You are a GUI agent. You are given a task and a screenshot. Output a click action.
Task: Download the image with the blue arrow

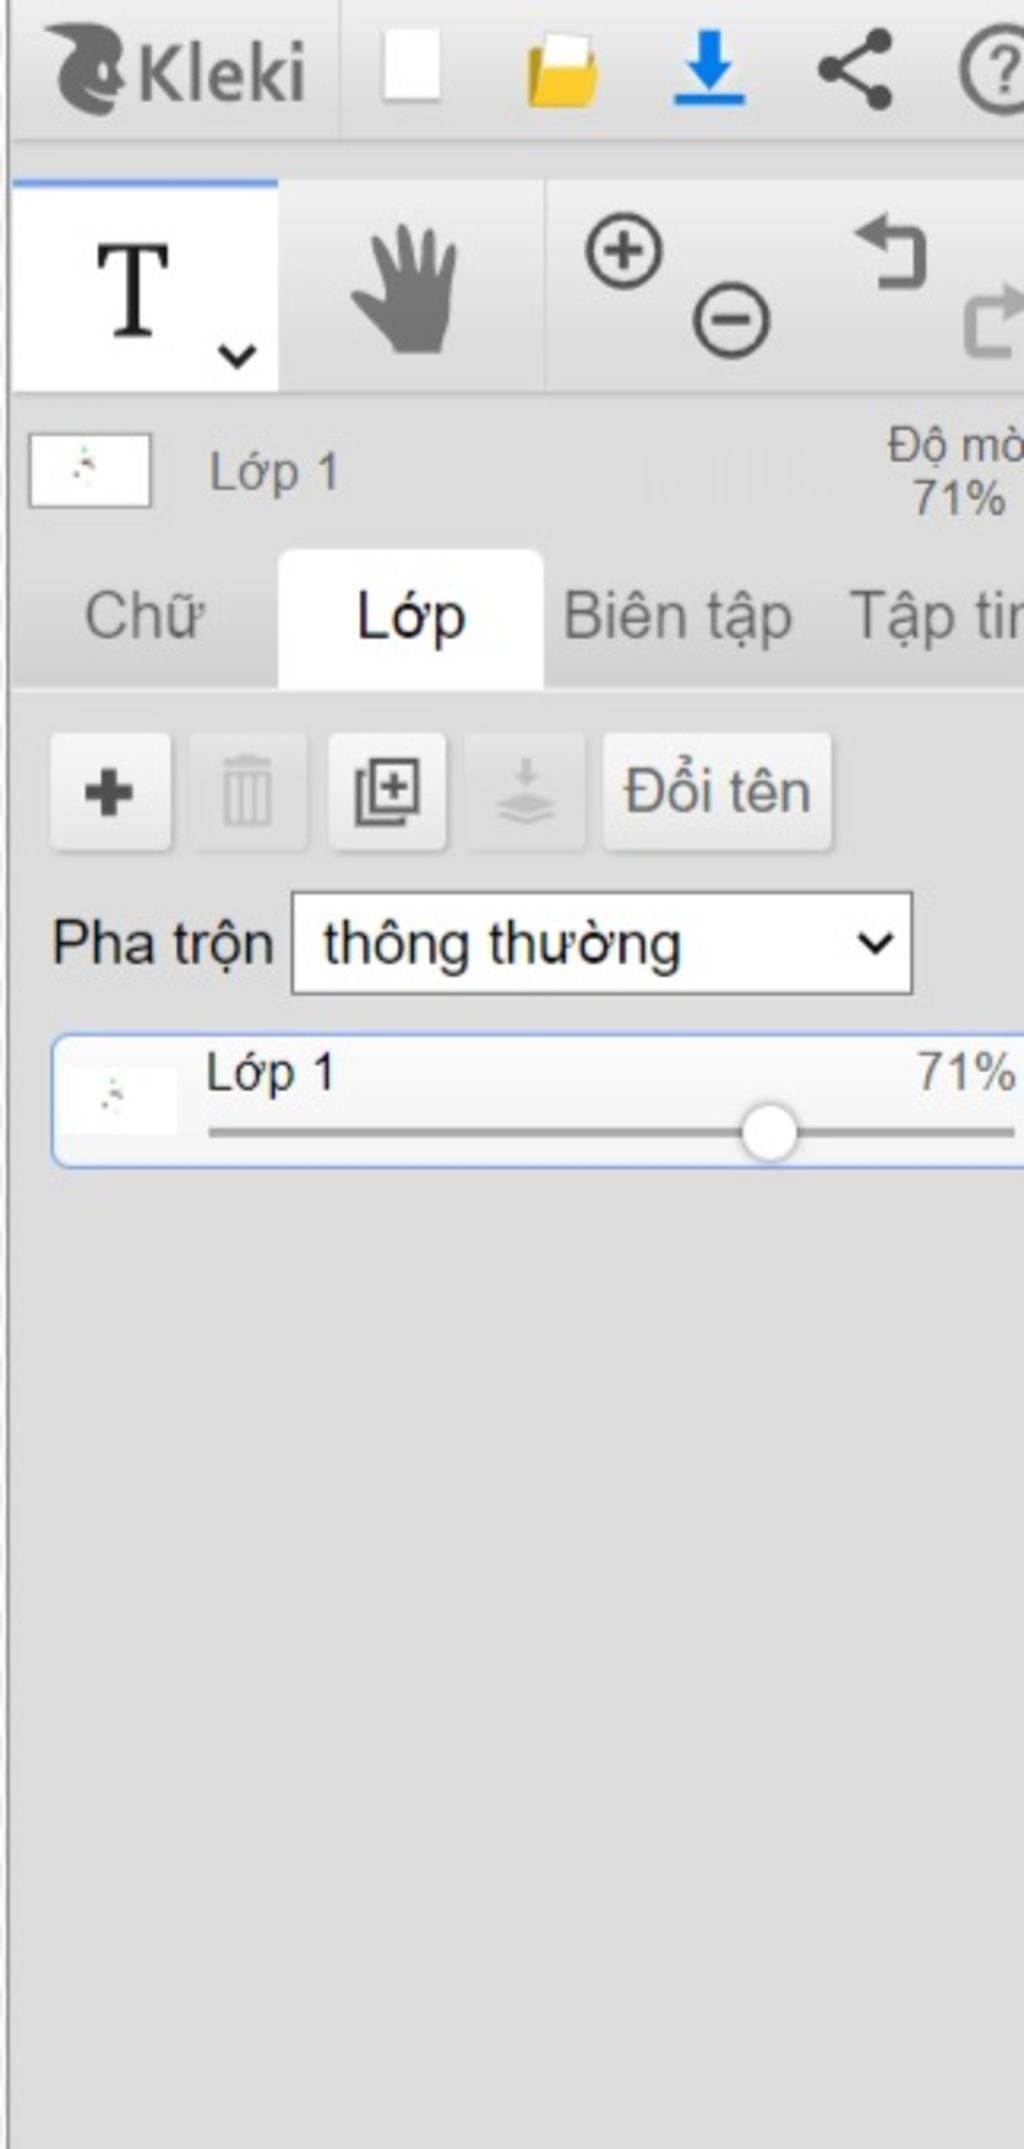click(x=709, y=68)
